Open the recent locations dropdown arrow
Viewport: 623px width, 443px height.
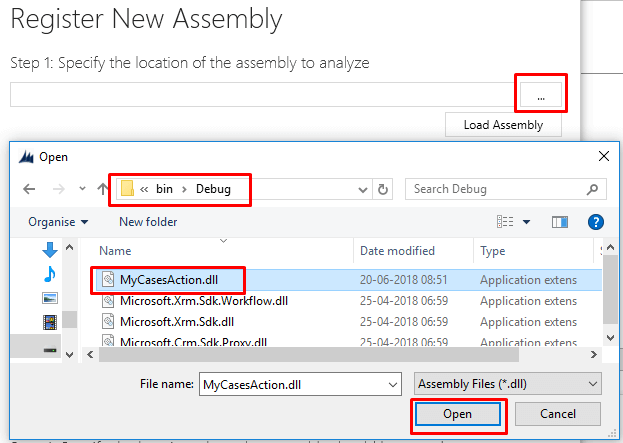pyautogui.click(x=82, y=188)
